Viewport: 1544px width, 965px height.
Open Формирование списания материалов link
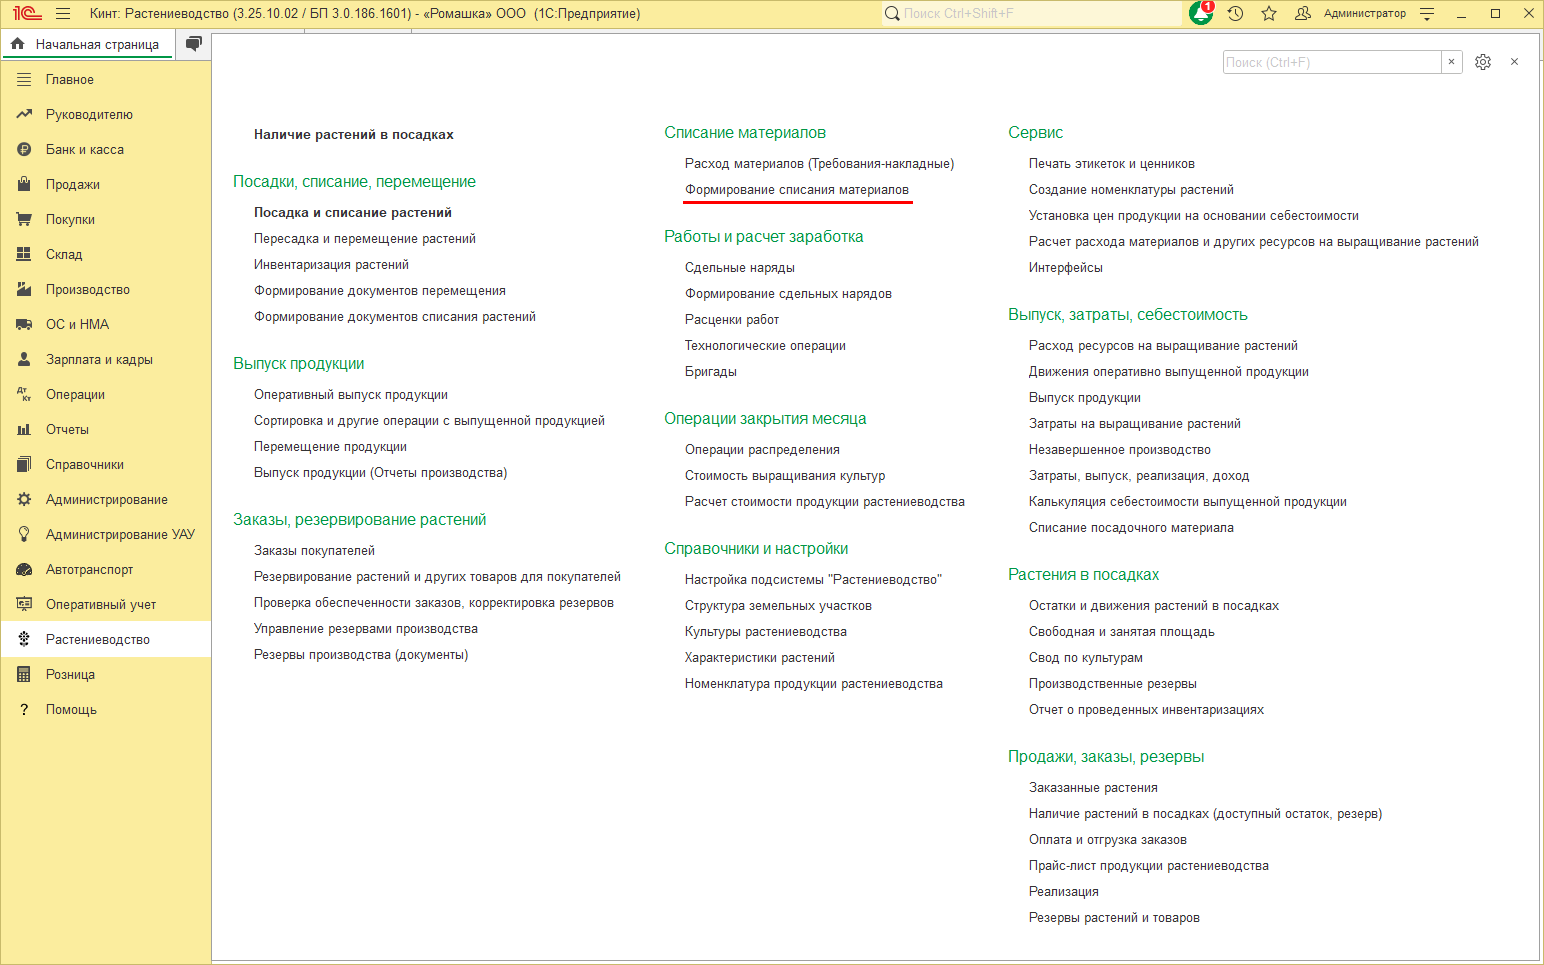[797, 189]
